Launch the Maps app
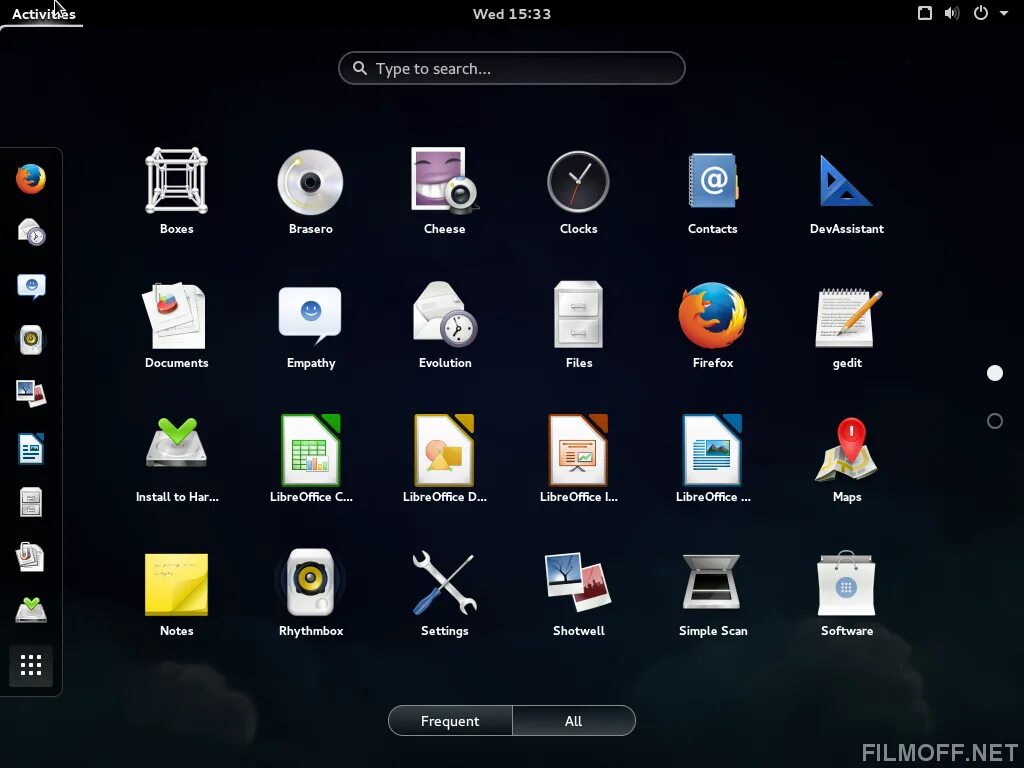Screen dimensions: 1024x768 pos(847,459)
